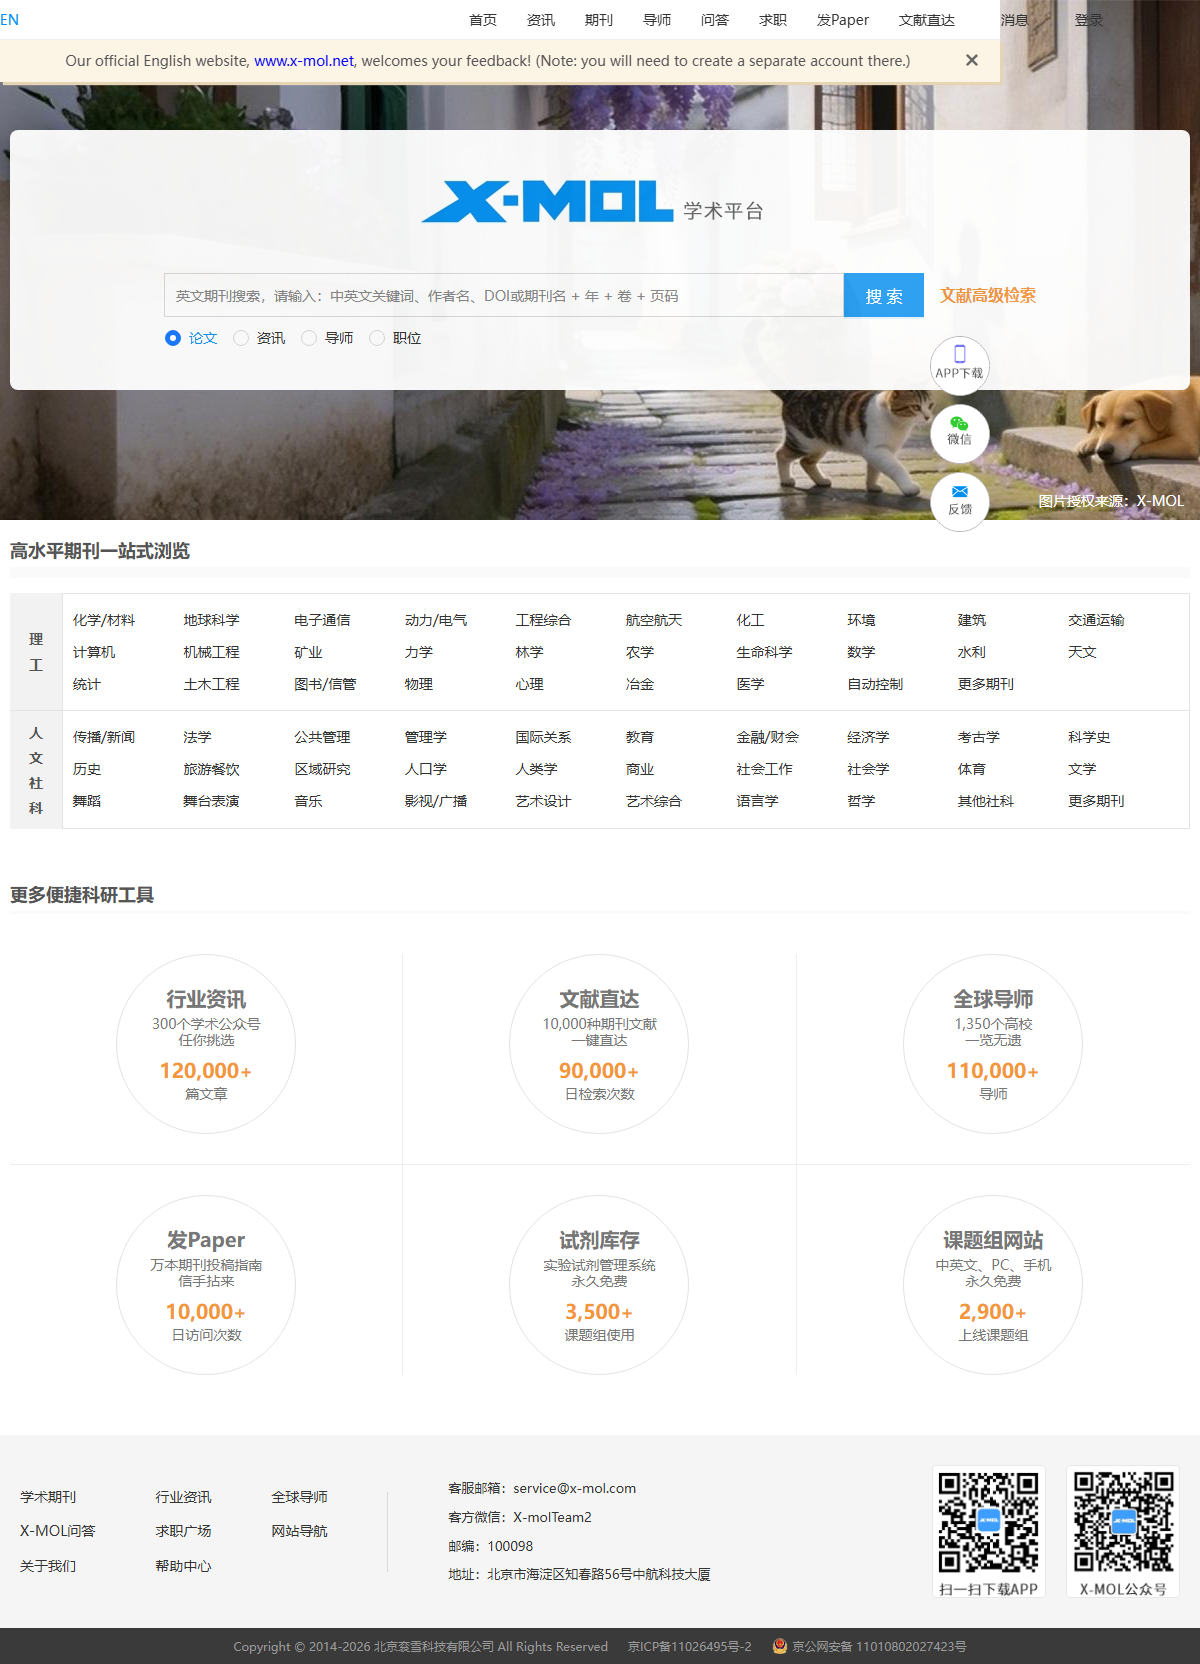The height and width of the screenshot is (1664, 1200).
Task: Open 文献直达 in the top navigation
Action: coord(927,20)
